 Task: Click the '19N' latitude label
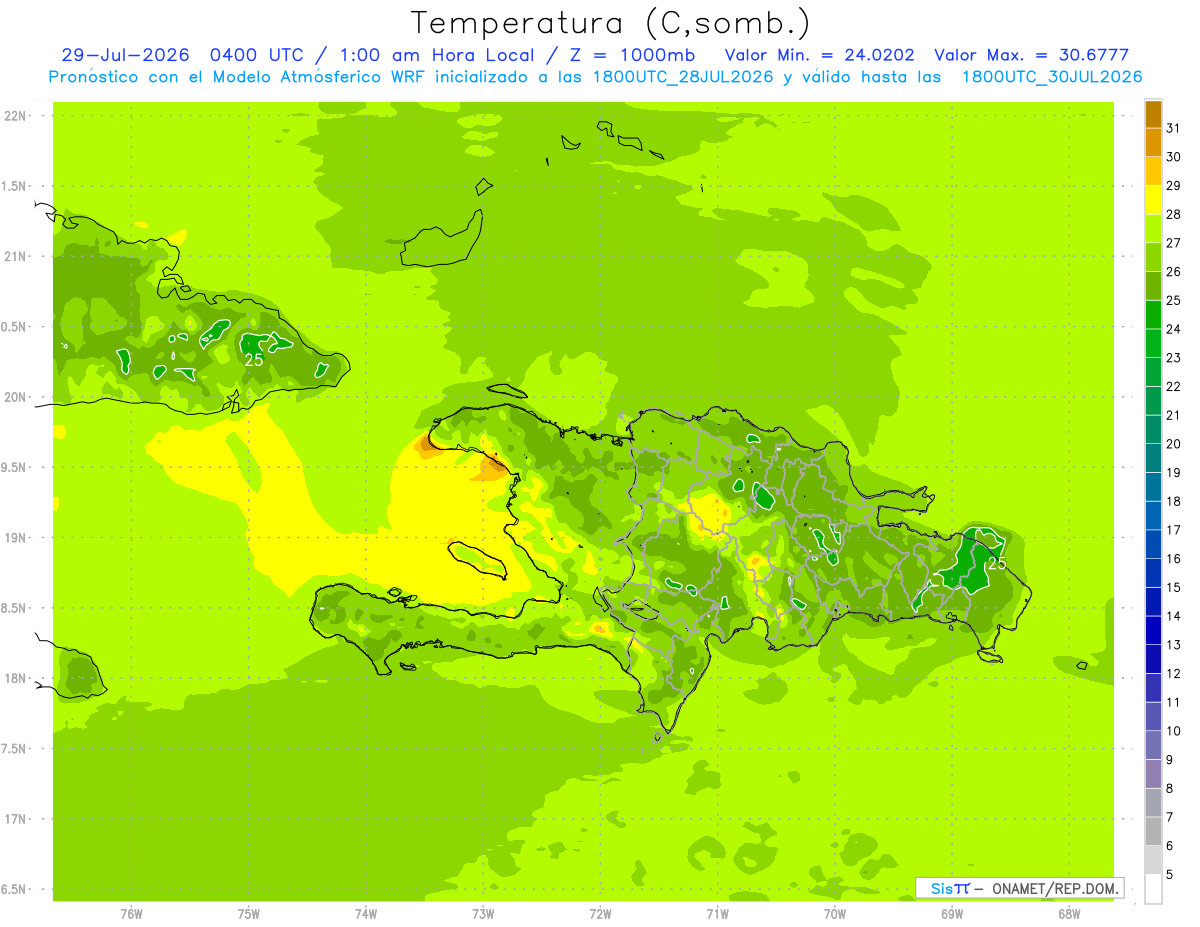tap(14, 538)
